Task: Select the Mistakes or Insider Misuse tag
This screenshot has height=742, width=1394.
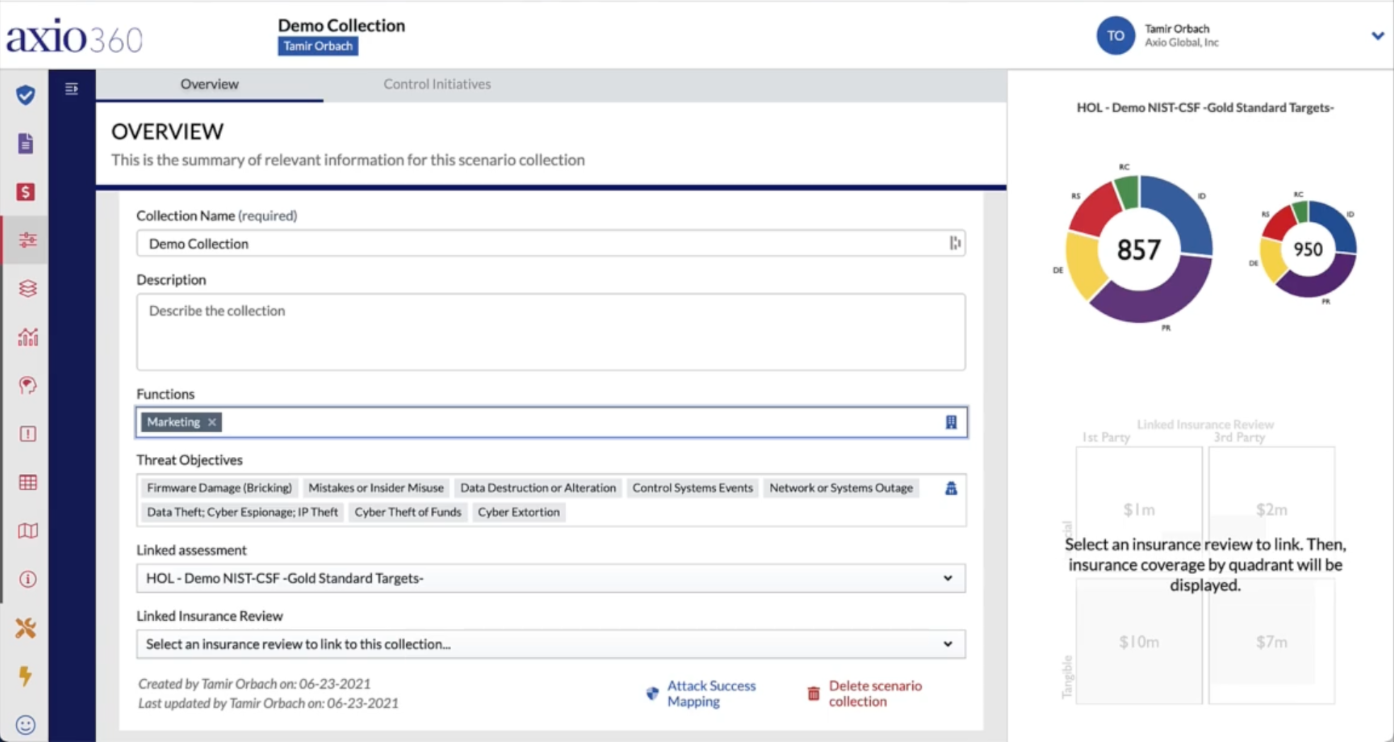Action: pos(376,488)
